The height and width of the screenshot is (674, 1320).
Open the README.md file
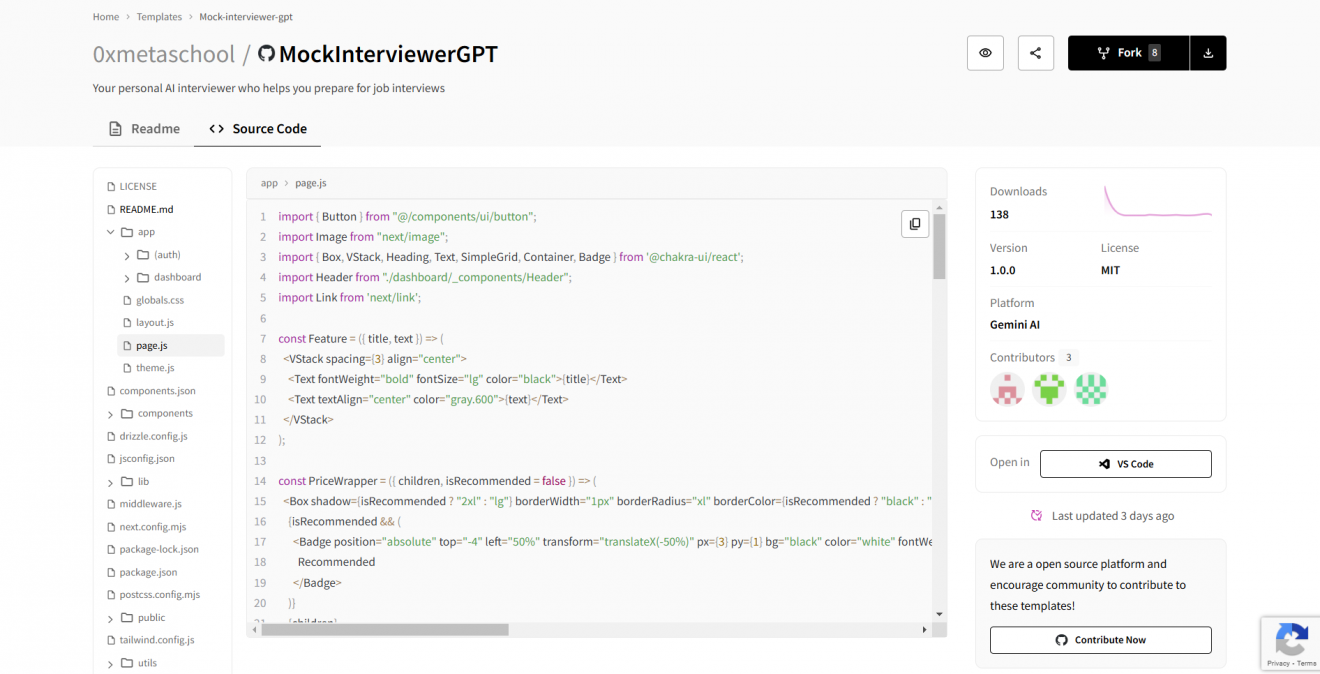point(146,209)
